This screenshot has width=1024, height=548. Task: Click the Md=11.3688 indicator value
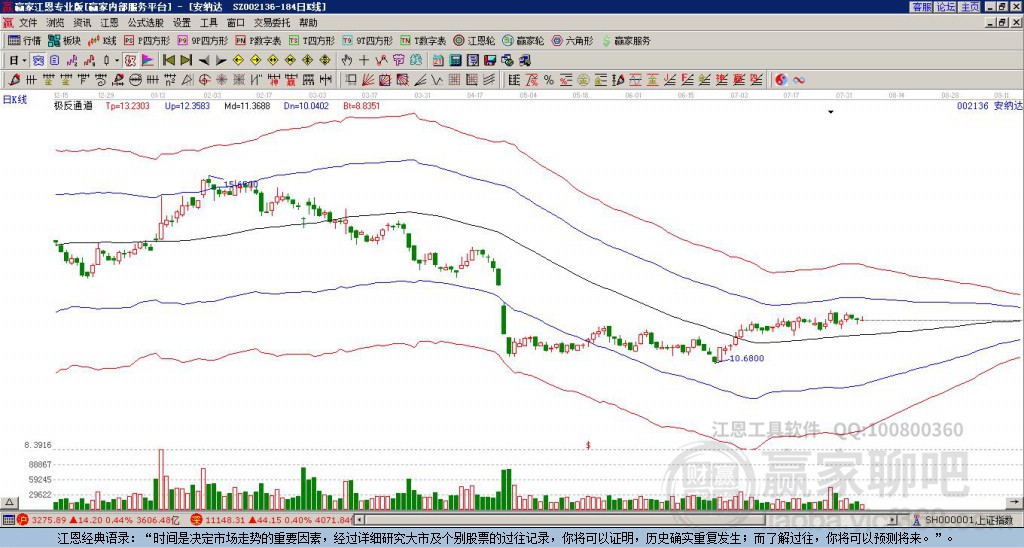coord(247,105)
